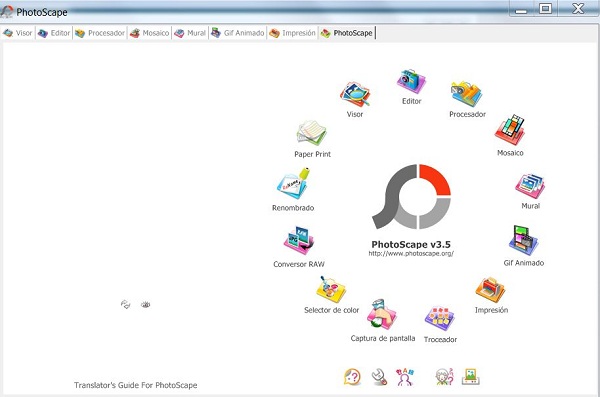Screen dimensions: 600x397
Task: Maximize the PhotoScape window
Action: 545,9
